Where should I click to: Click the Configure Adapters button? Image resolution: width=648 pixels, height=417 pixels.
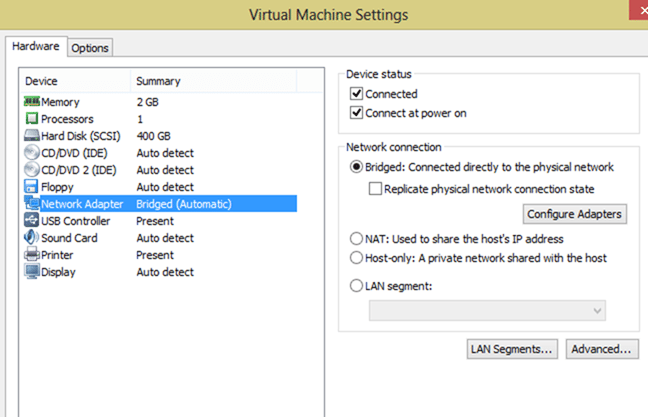[x=574, y=214]
